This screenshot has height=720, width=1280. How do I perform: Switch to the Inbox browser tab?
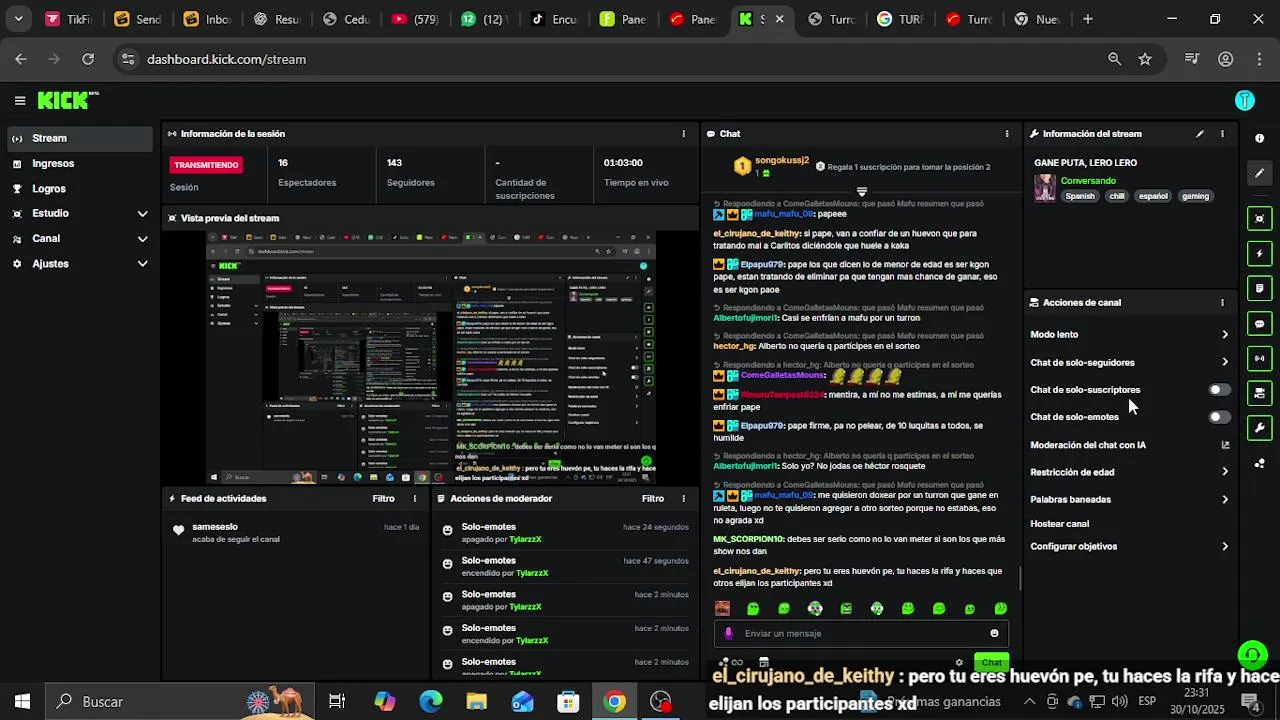click(206, 19)
